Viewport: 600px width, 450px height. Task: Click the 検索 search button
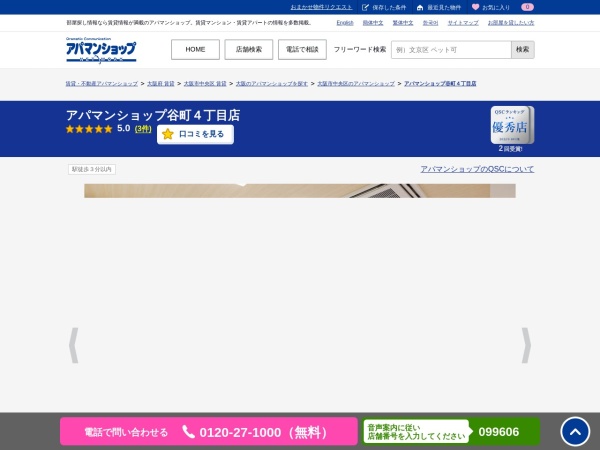523,50
